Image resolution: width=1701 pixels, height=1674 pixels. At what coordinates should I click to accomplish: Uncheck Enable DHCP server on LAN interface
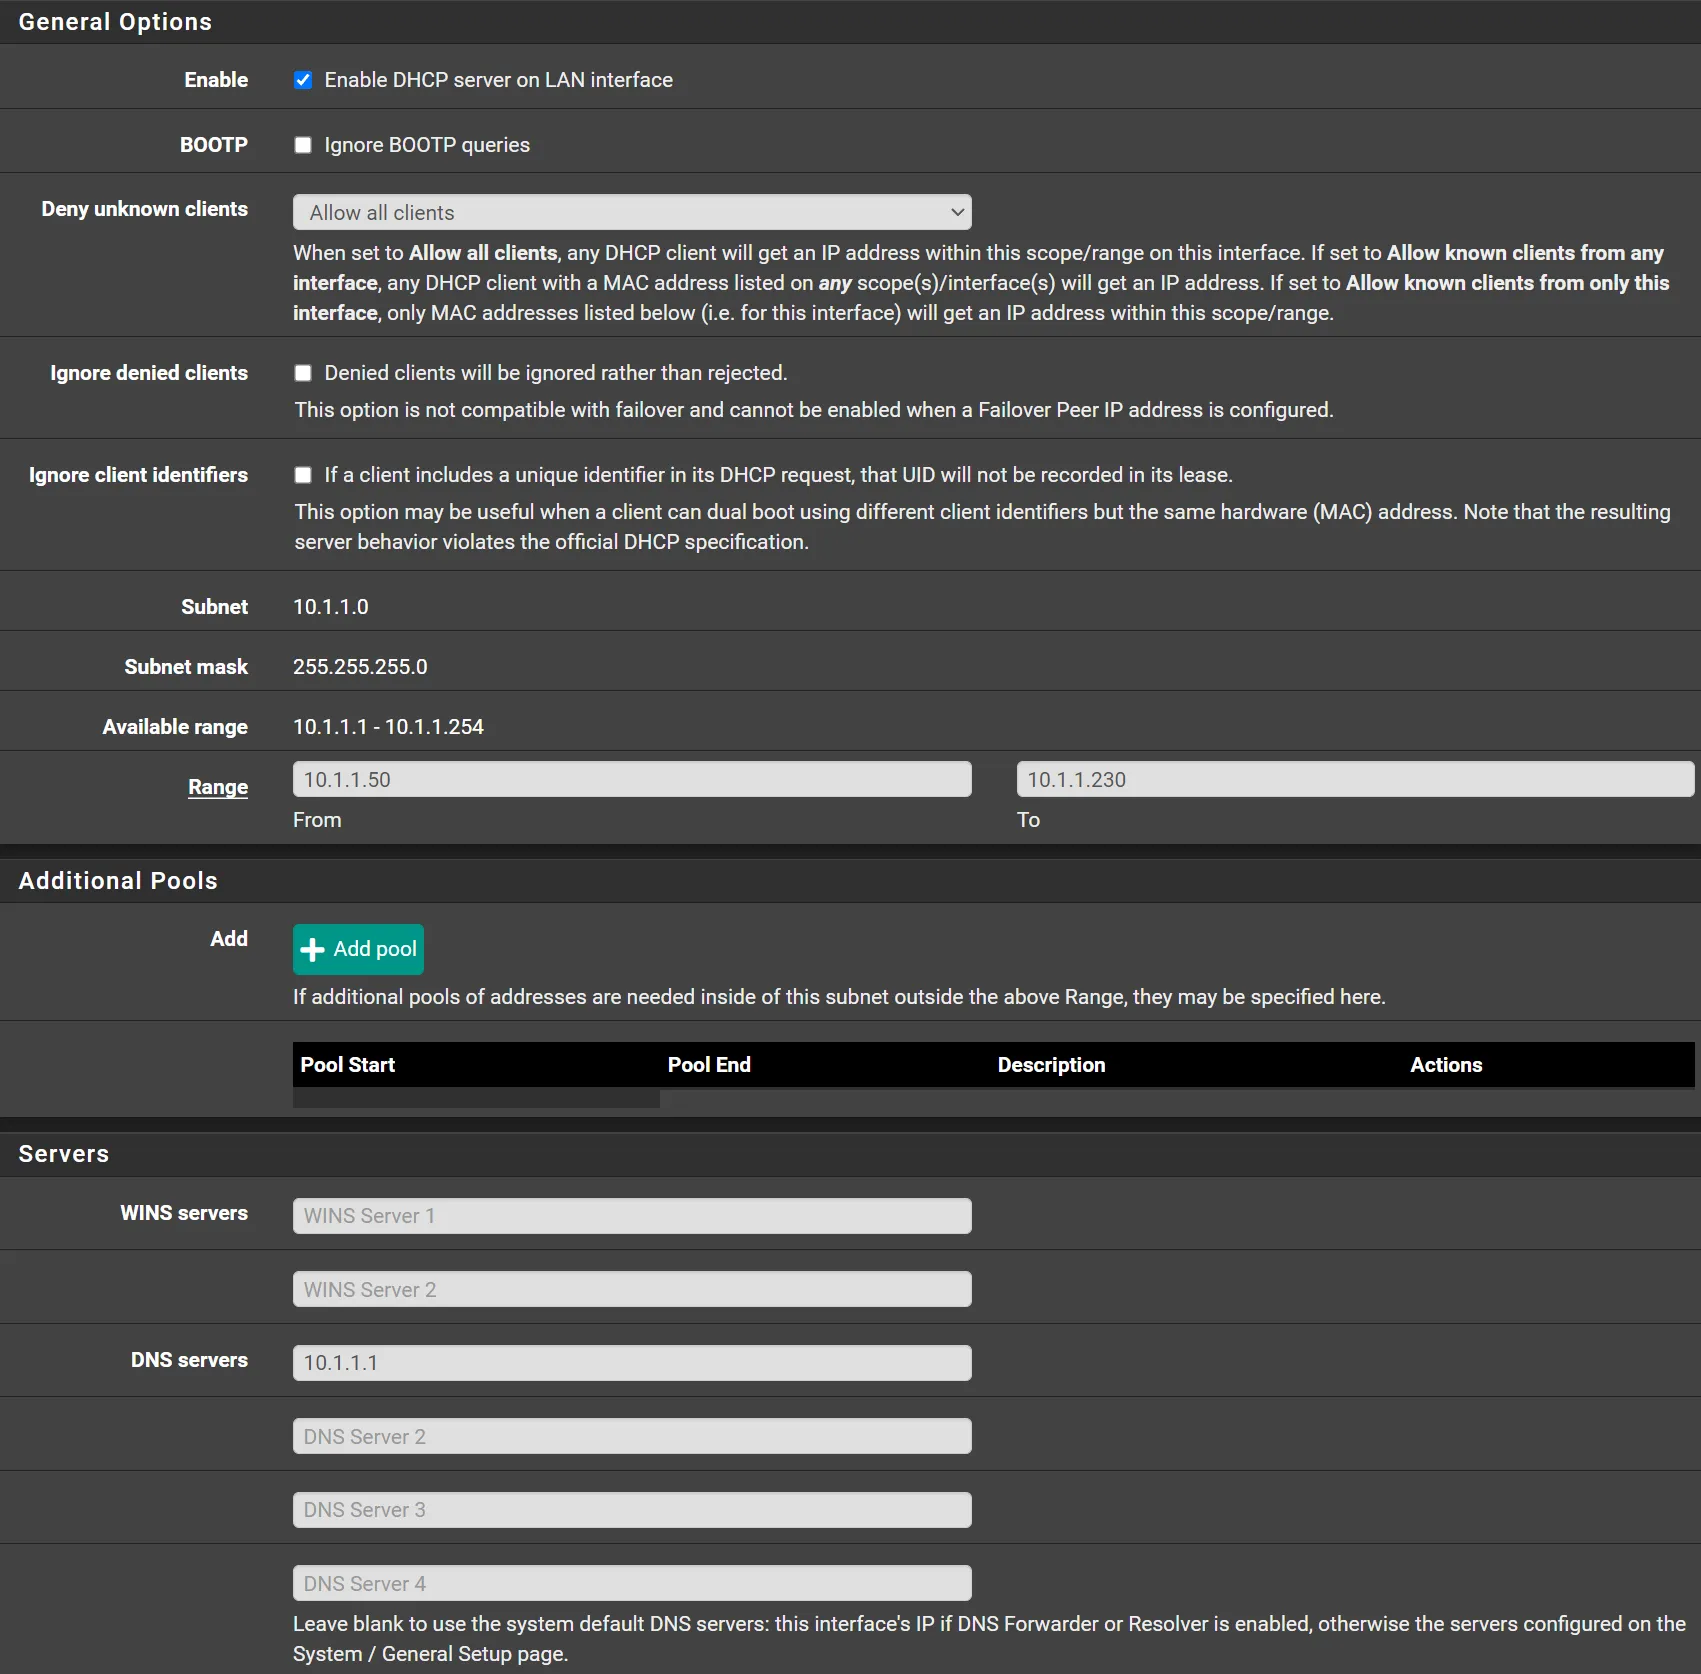pos(303,80)
